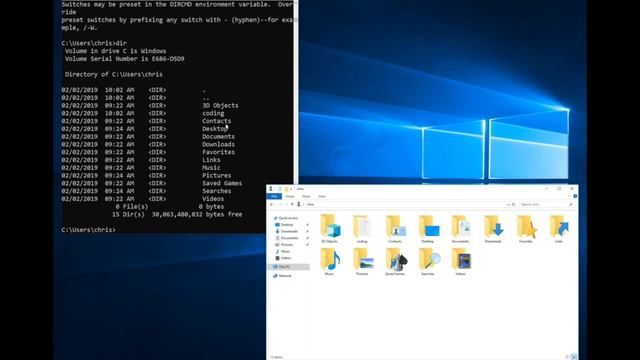The height and width of the screenshot is (360, 640).
Task: Expand the ribbon with the chevron near help
Action: point(570,196)
